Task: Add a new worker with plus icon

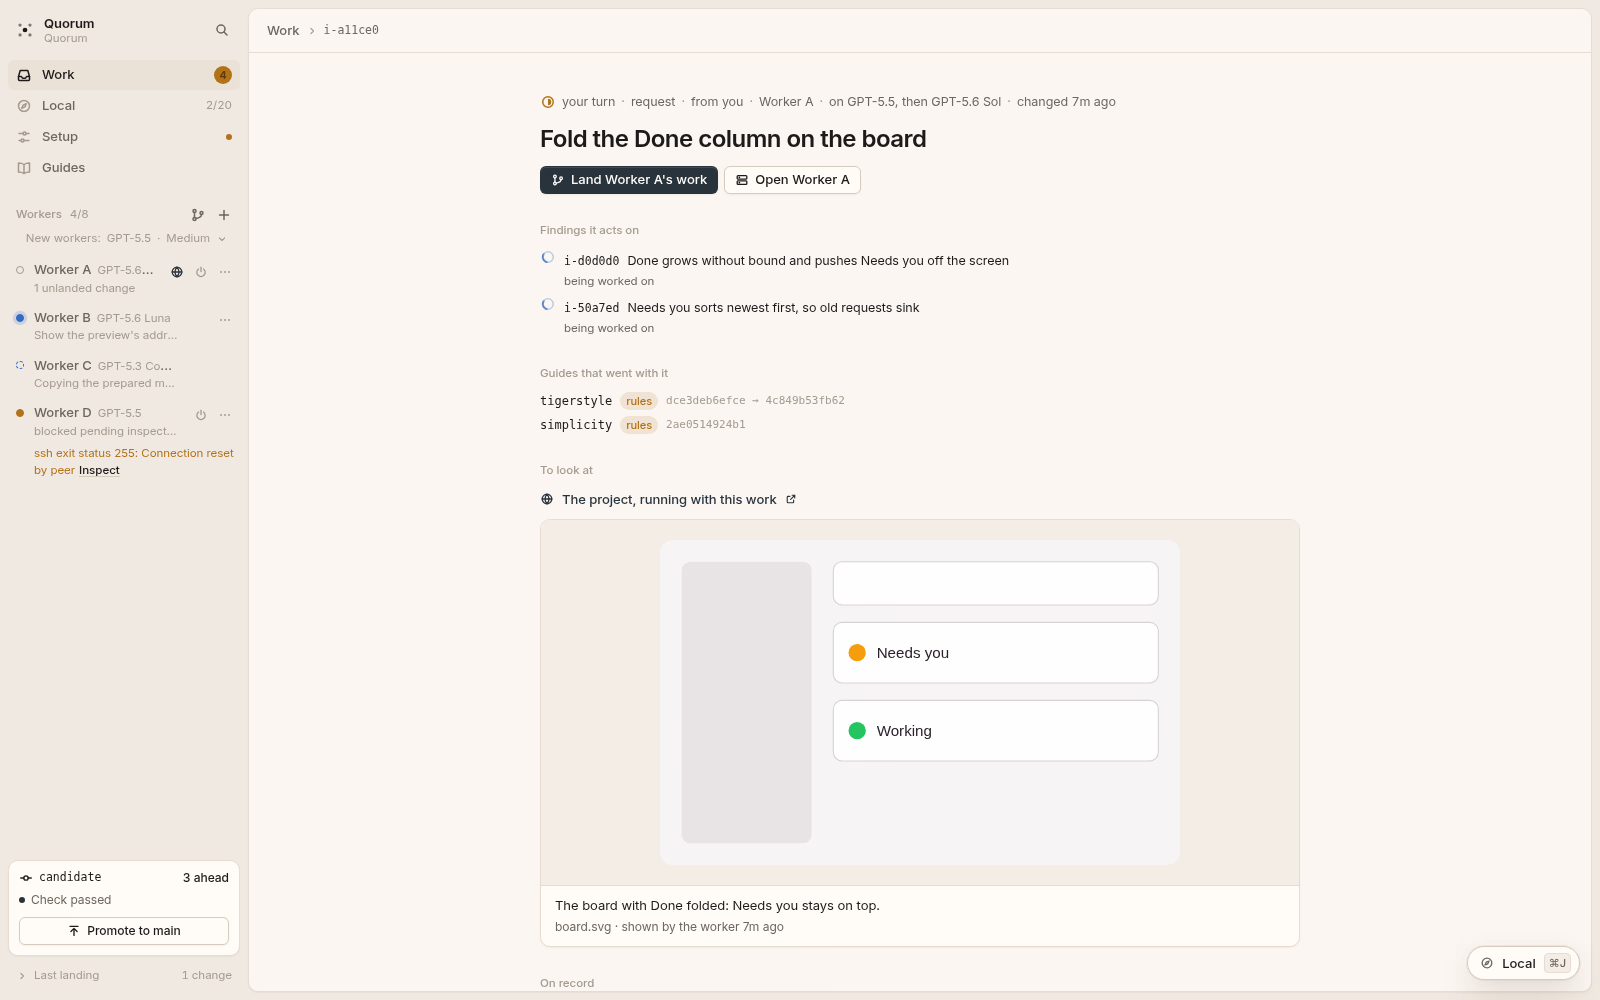Action: click(x=224, y=215)
